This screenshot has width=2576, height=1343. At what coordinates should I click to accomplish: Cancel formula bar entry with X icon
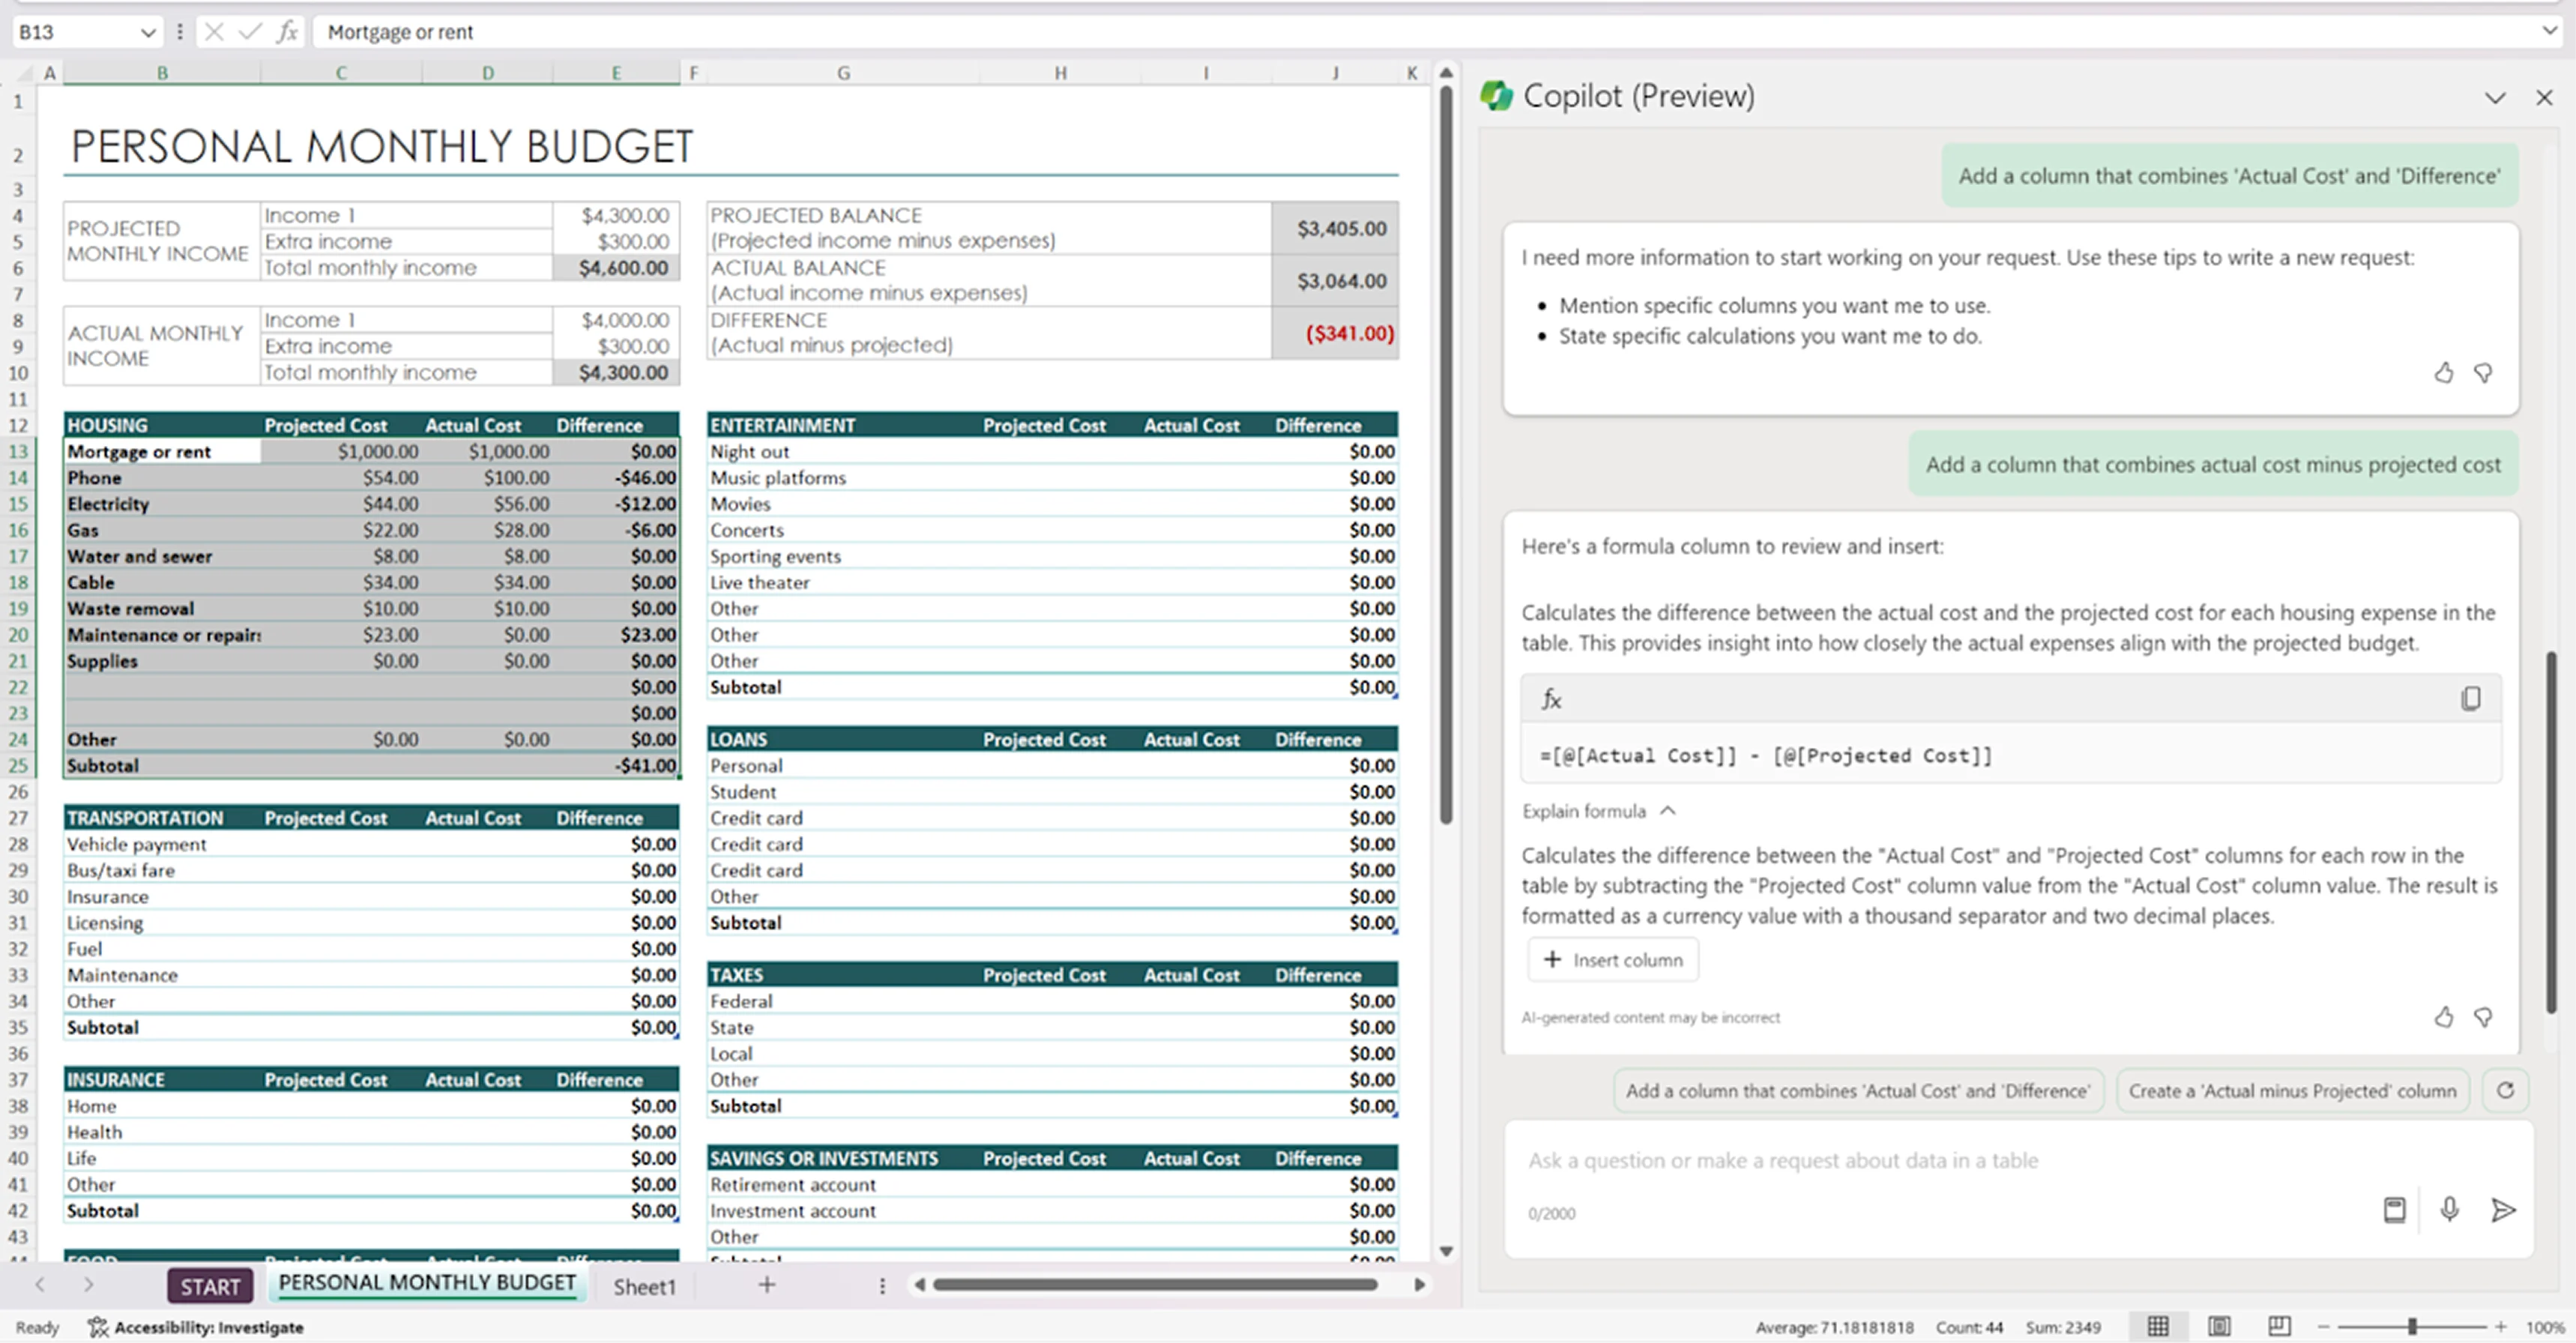coord(214,32)
